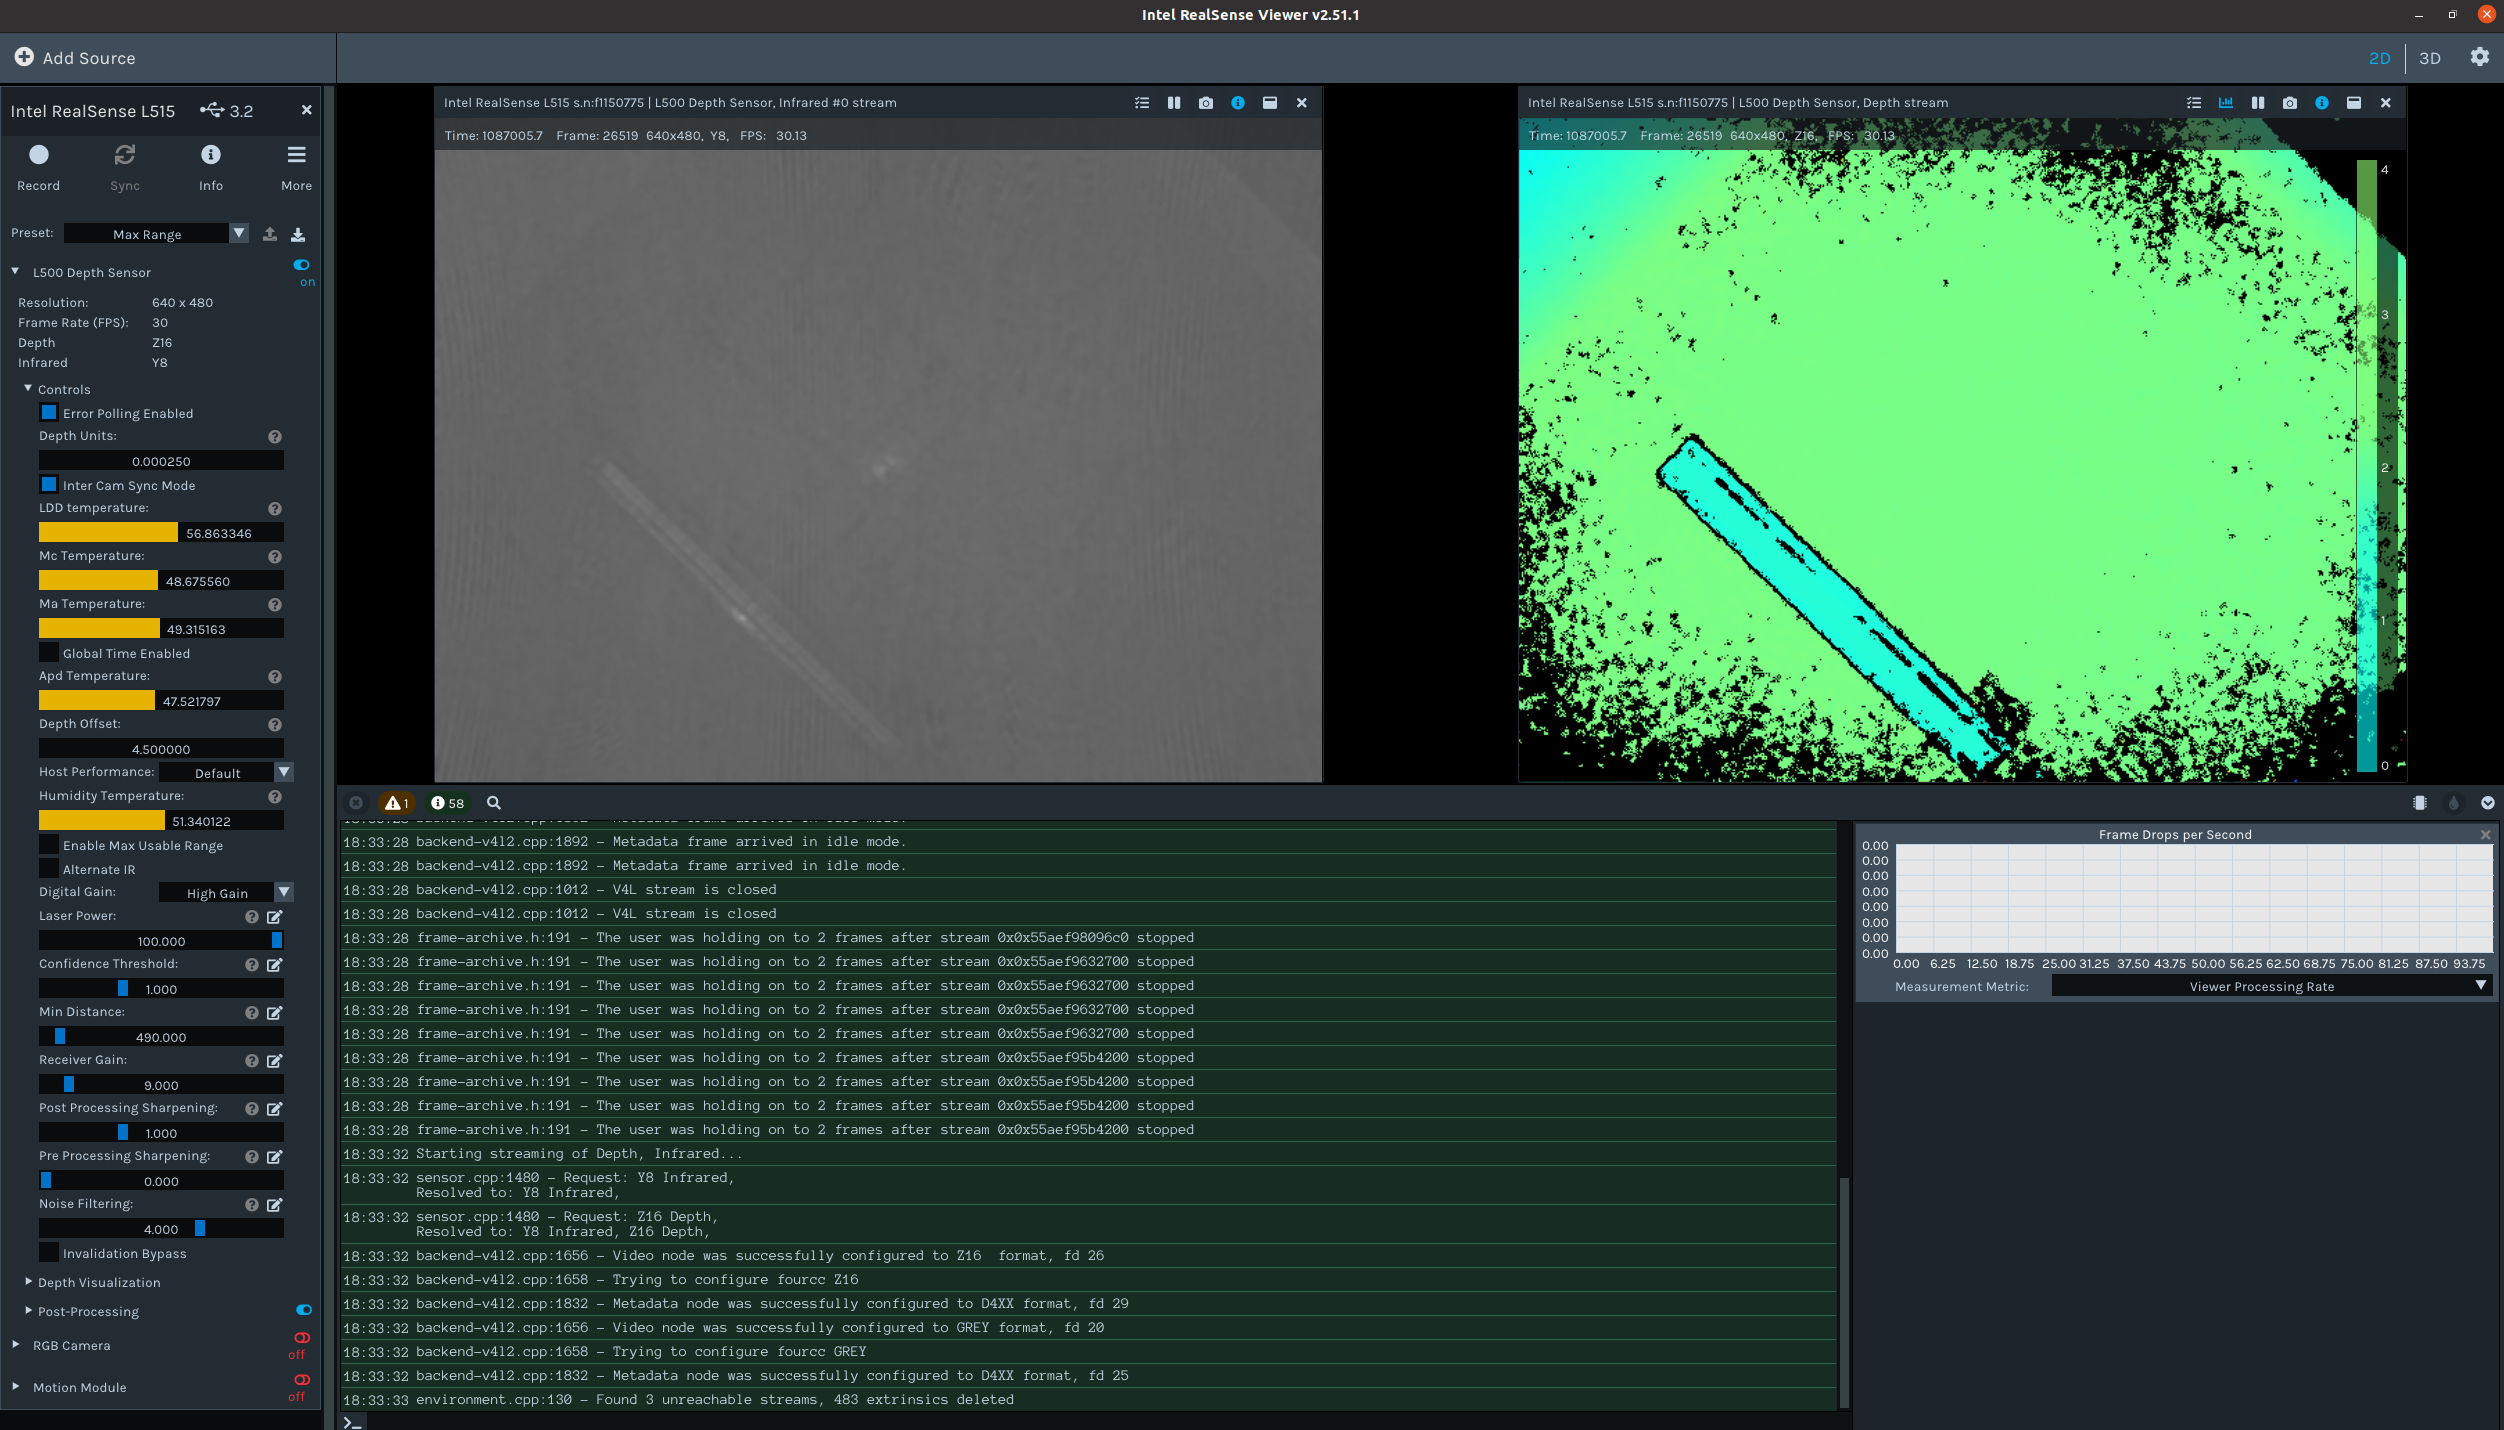The image size is (2504, 1430).
Task: Toggle the depth histogram colorbar icon
Action: pyautogui.click(x=2225, y=102)
